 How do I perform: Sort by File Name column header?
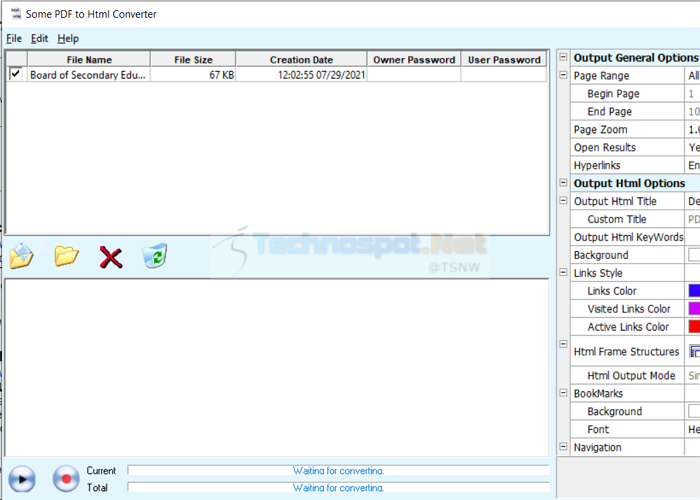coord(89,59)
